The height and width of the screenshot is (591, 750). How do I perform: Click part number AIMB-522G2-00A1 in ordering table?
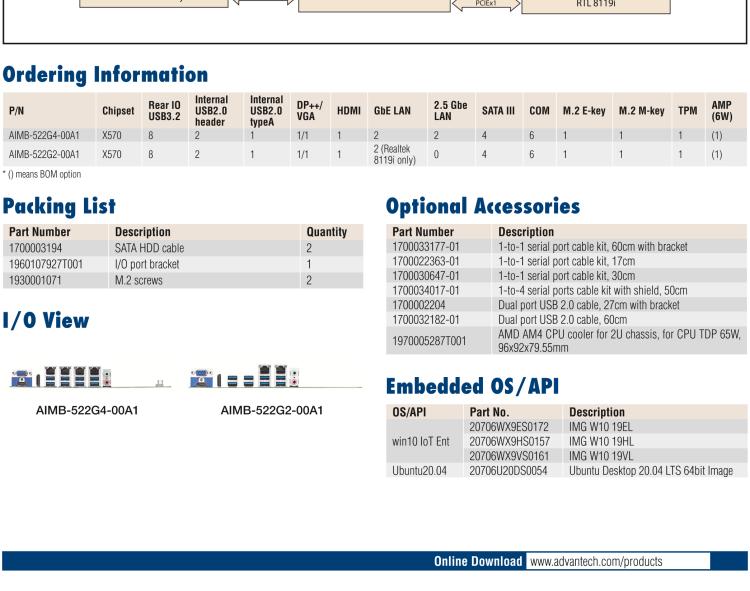(44, 155)
